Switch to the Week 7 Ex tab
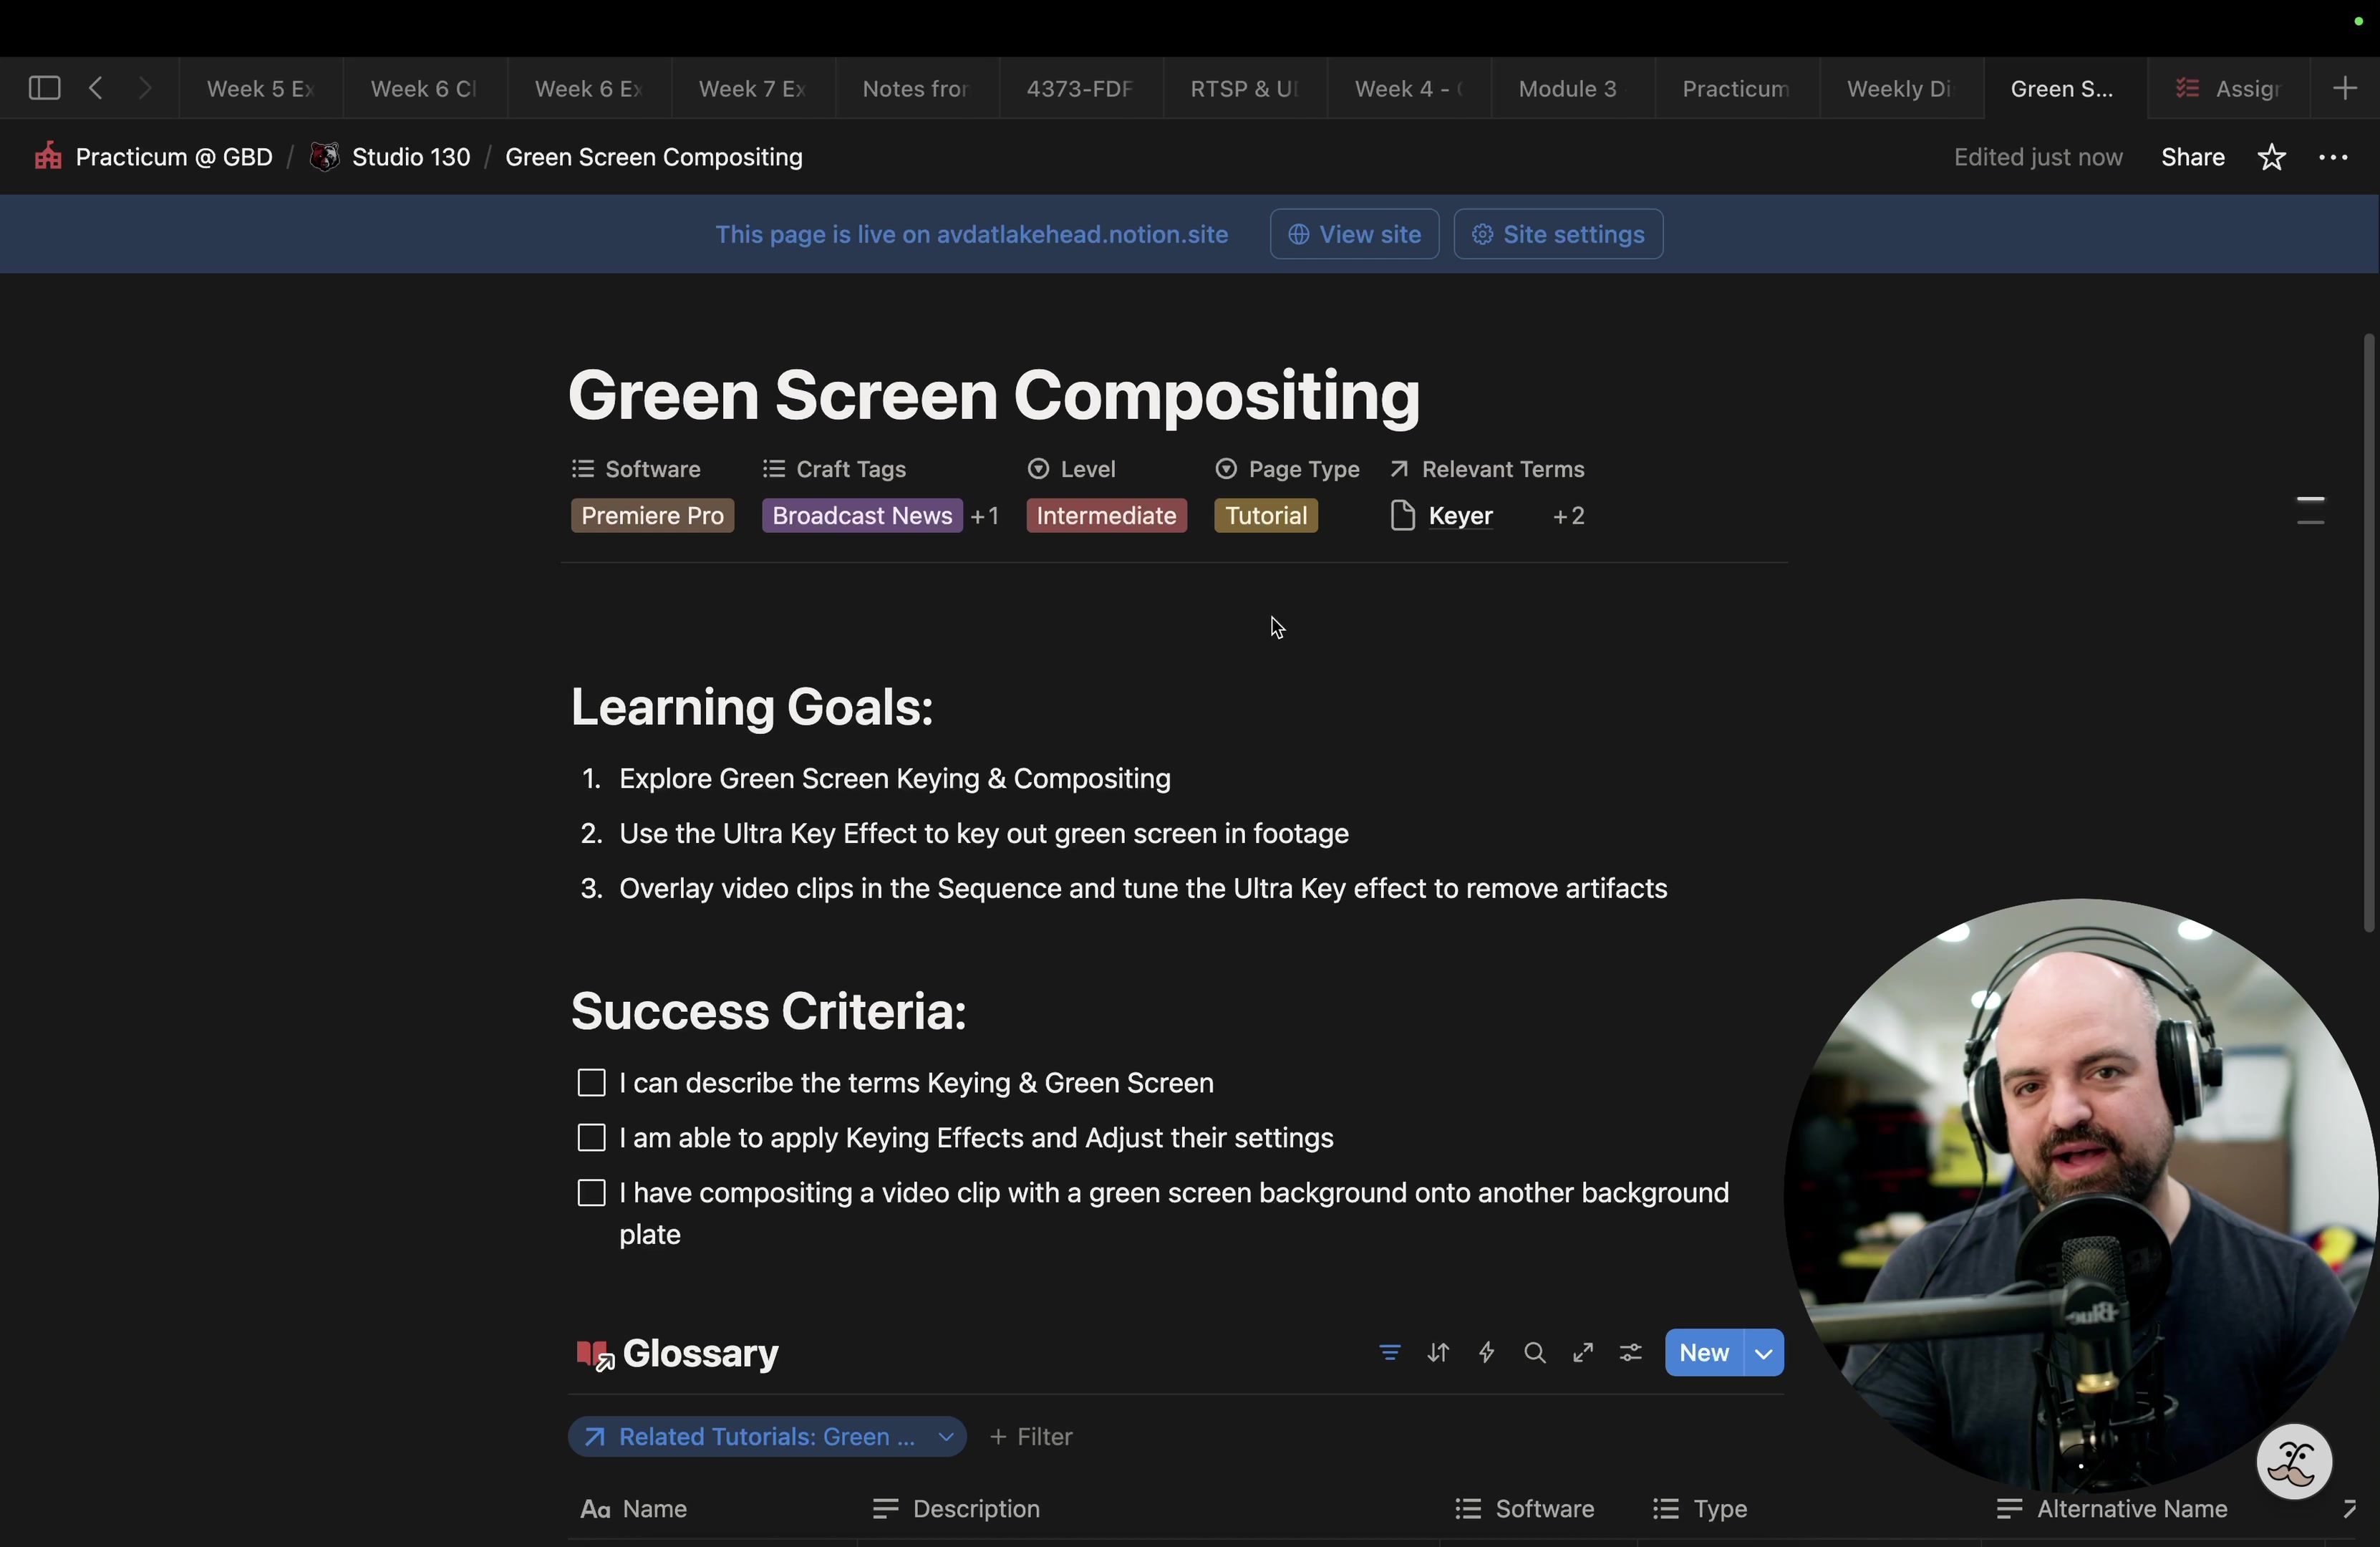Screen dimensions: 2380x1547 coord(752,88)
